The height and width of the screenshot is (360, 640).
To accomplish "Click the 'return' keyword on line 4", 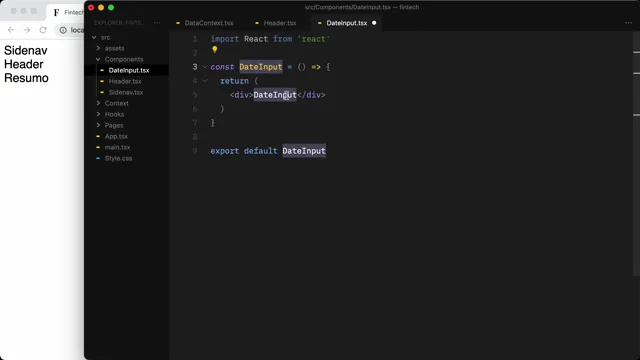I will (x=234, y=81).
